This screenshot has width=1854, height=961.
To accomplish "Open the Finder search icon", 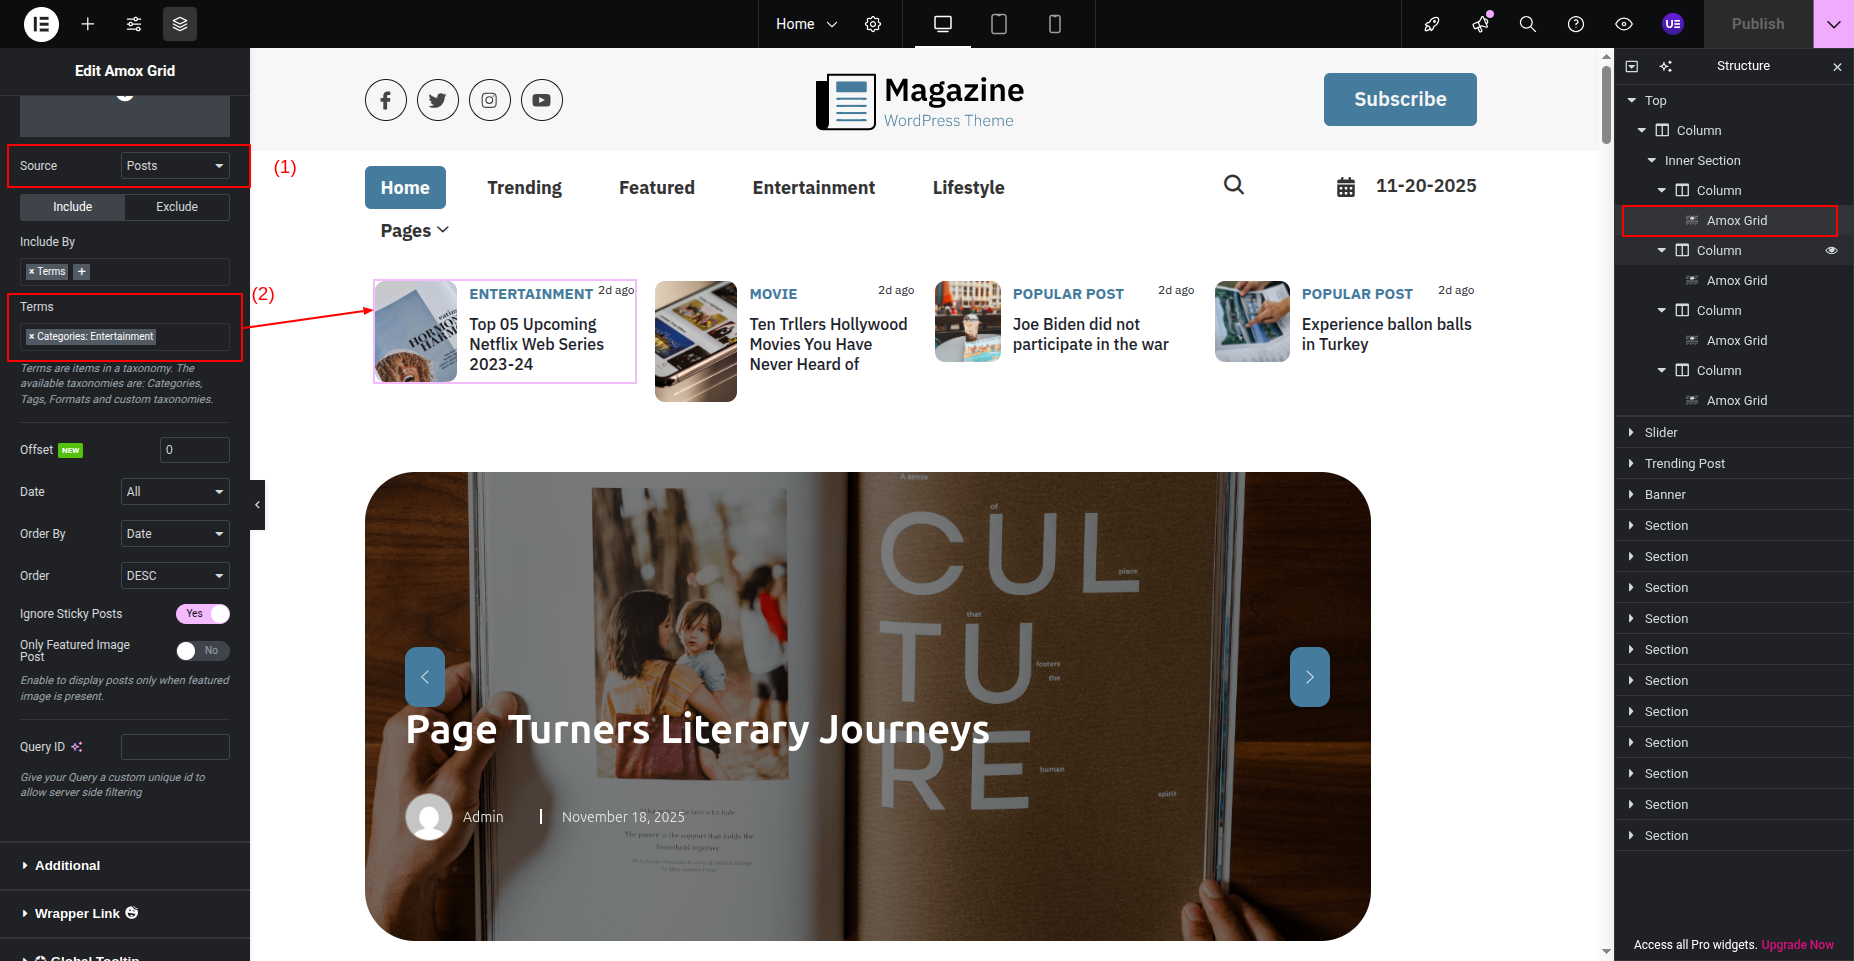I will coord(1527,24).
